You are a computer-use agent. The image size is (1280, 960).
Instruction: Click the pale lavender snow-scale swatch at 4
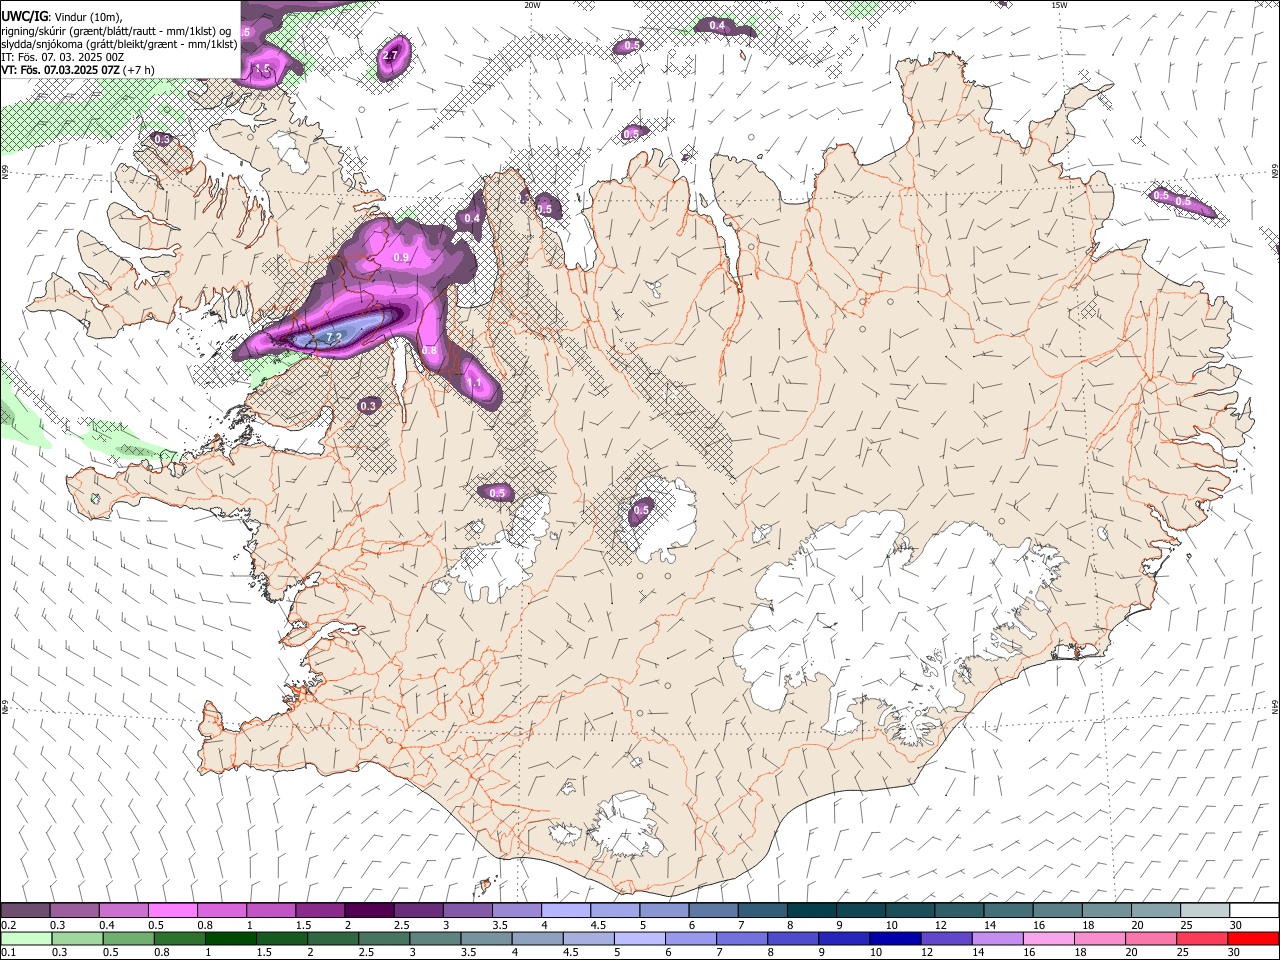[x=564, y=910]
